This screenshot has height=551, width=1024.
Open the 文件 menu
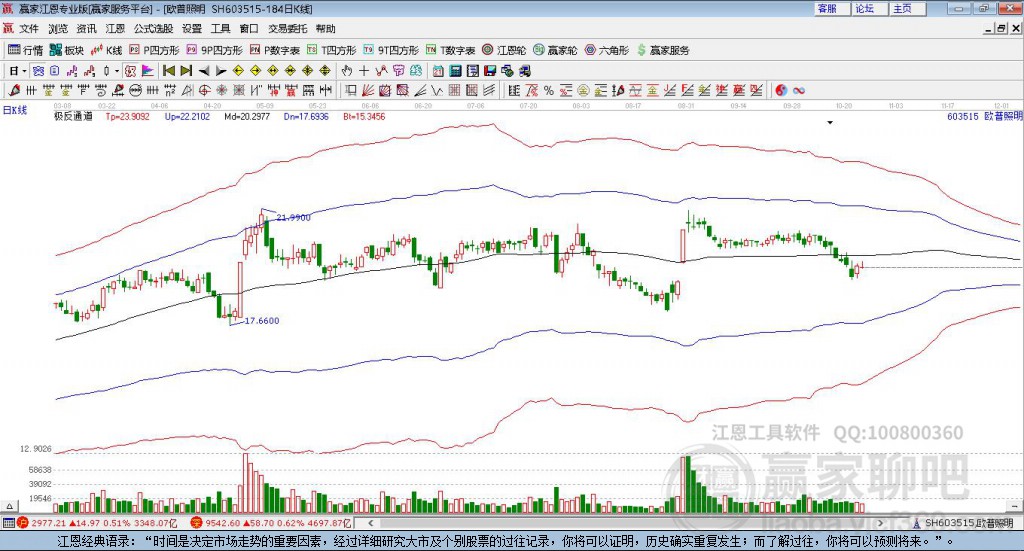29,29
